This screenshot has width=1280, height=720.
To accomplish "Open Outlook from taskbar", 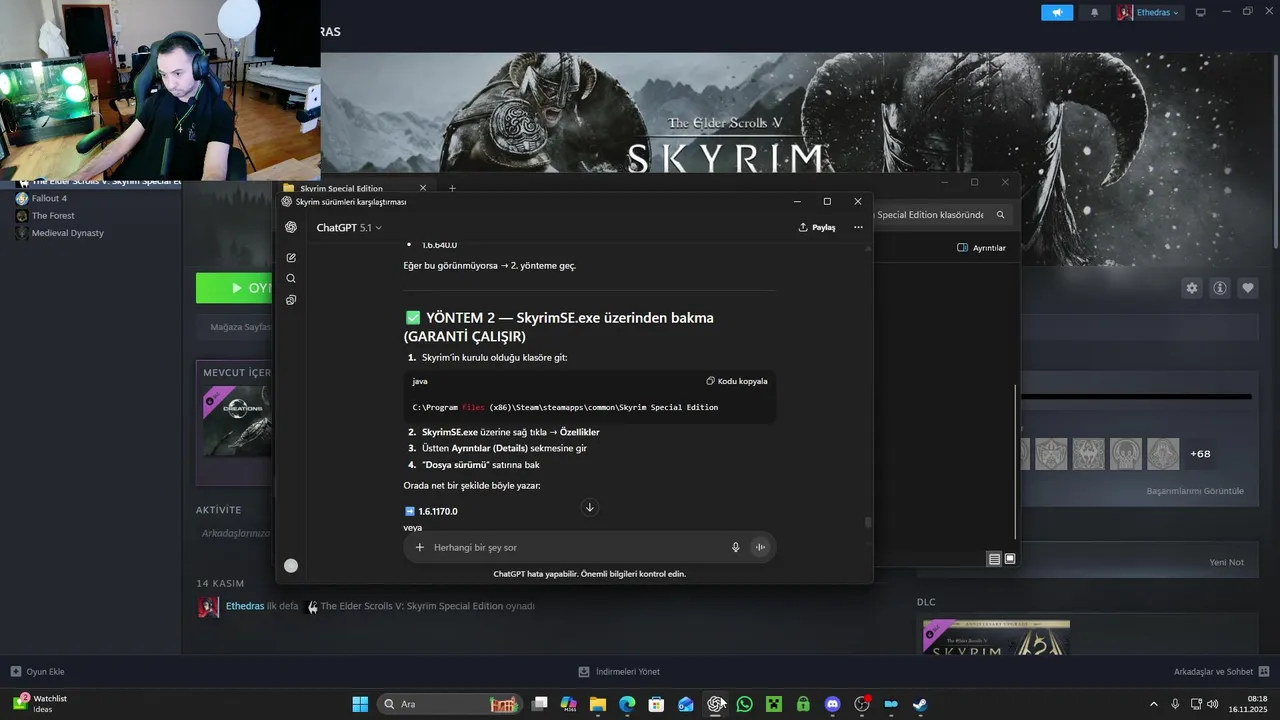I will coord(686,704).
